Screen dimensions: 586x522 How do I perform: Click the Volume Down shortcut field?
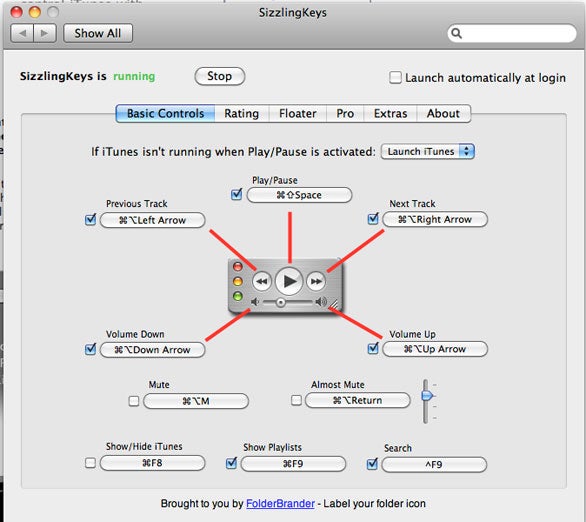point(152,350)
